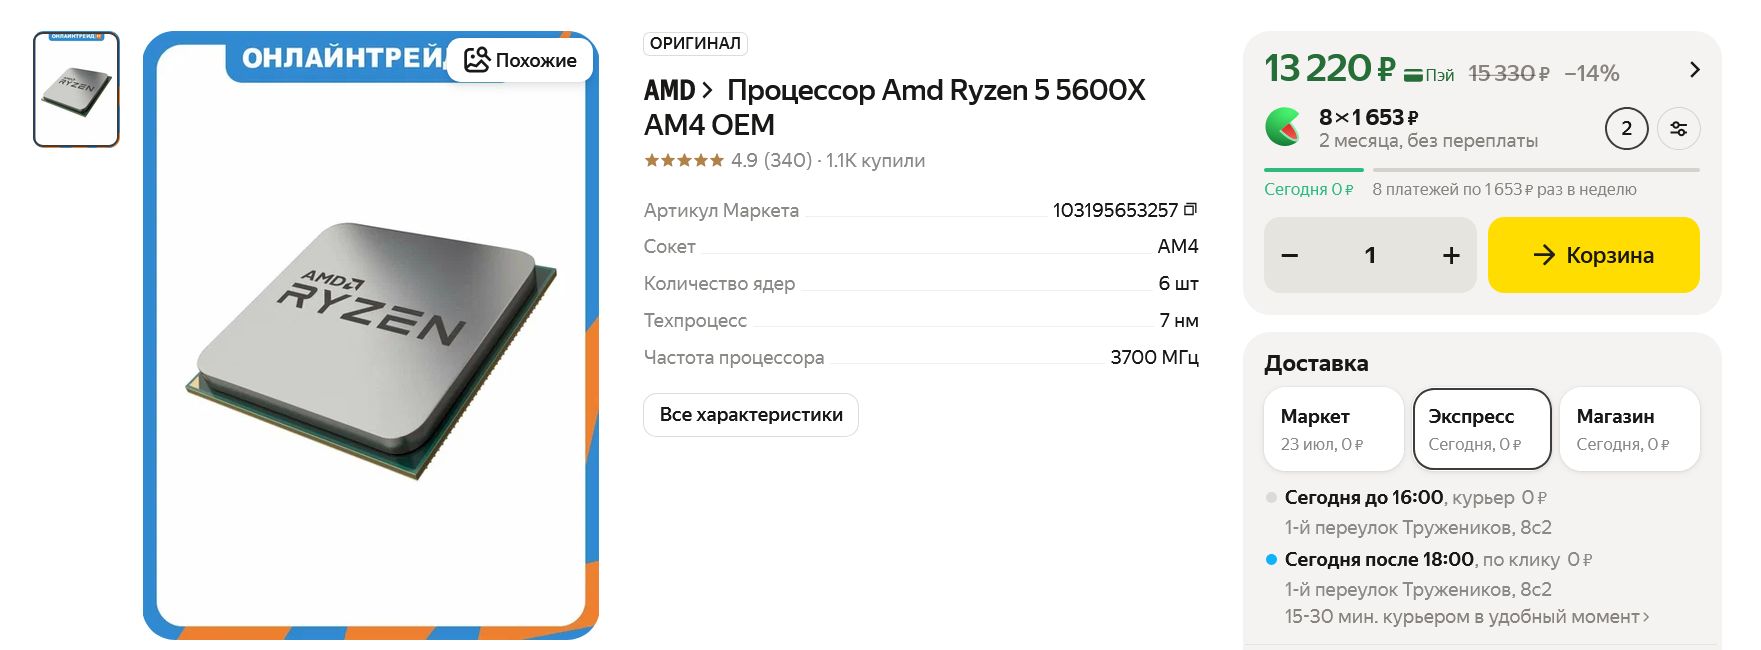Decrease quantity with the minus button

(1290, 255)
